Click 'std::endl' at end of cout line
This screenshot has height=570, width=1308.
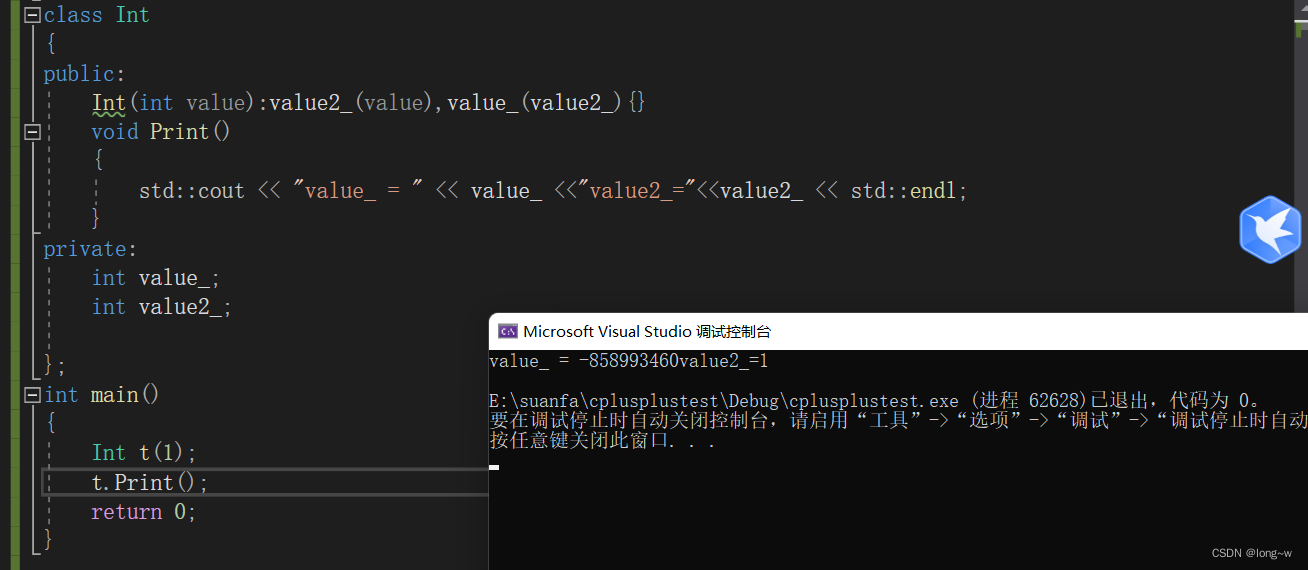(x=905, y=191)
